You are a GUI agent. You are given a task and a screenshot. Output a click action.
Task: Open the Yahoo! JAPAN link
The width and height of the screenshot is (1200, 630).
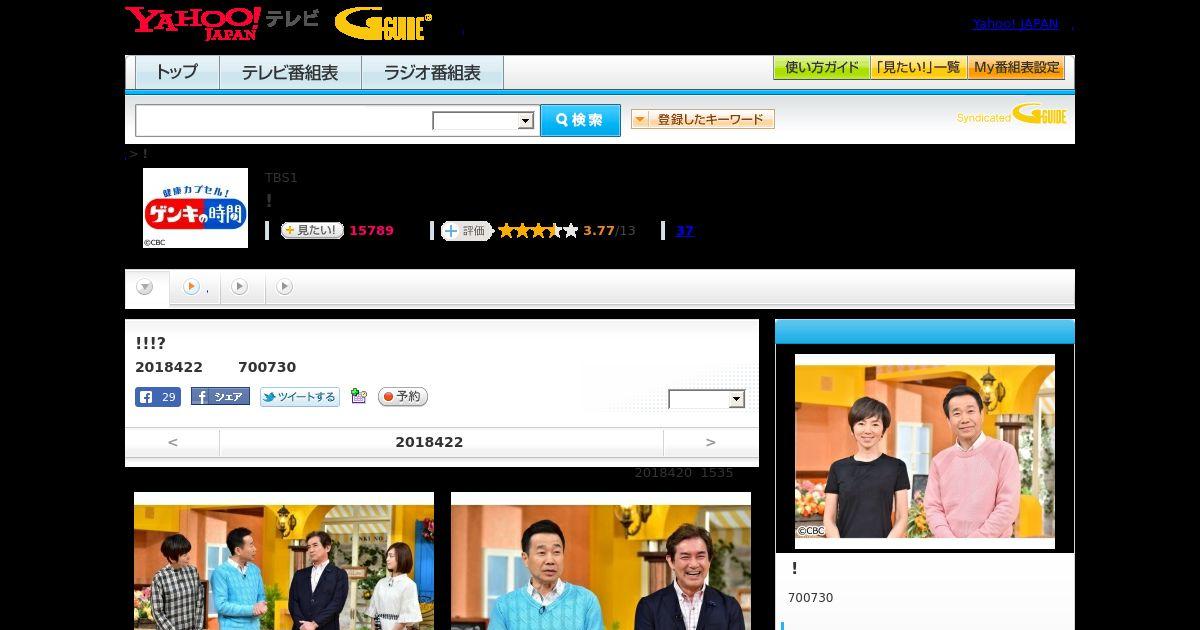(x=1015, y=24)
